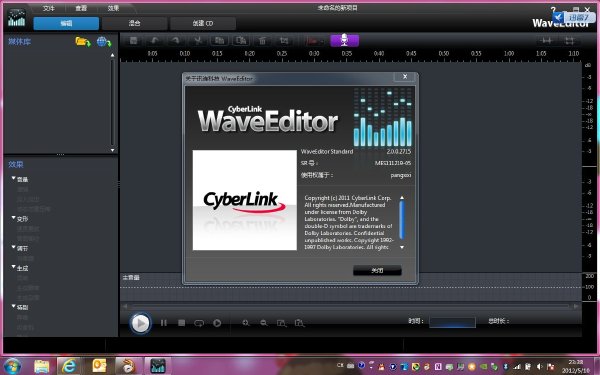
Task: Click the zoom in magnifier icon
Action: coord(246,323)
